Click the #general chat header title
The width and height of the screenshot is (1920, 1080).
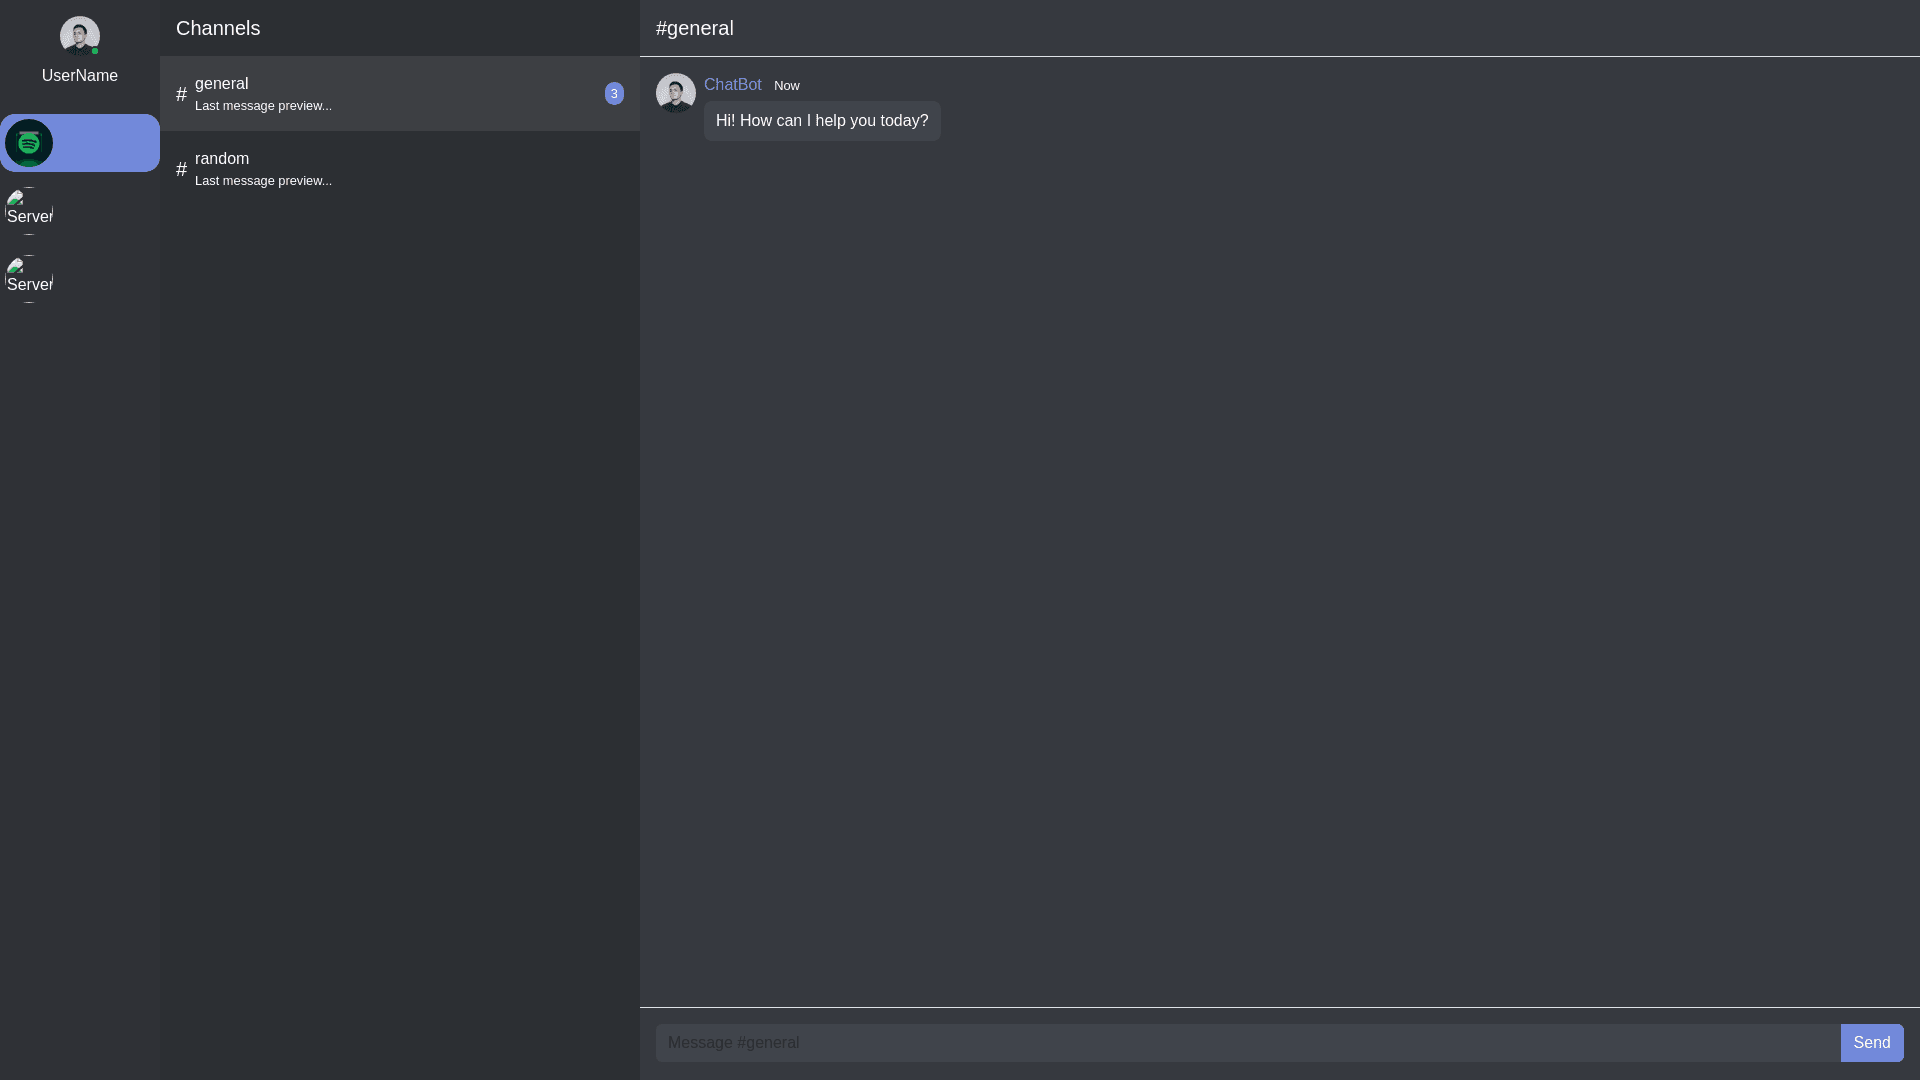pyautogui.click(x=695, y=28)
